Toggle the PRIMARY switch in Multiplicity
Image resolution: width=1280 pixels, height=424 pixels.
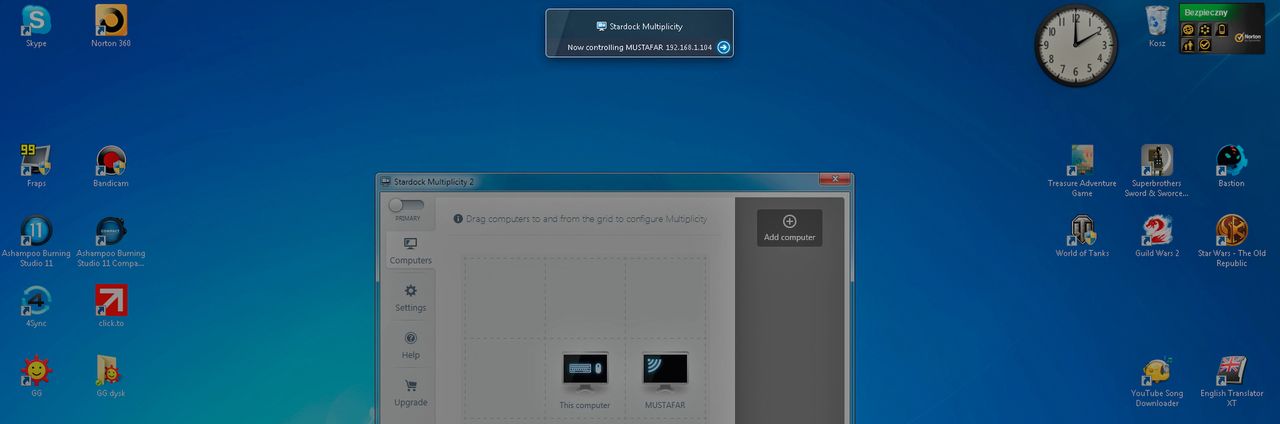click(x=407, y=205)
